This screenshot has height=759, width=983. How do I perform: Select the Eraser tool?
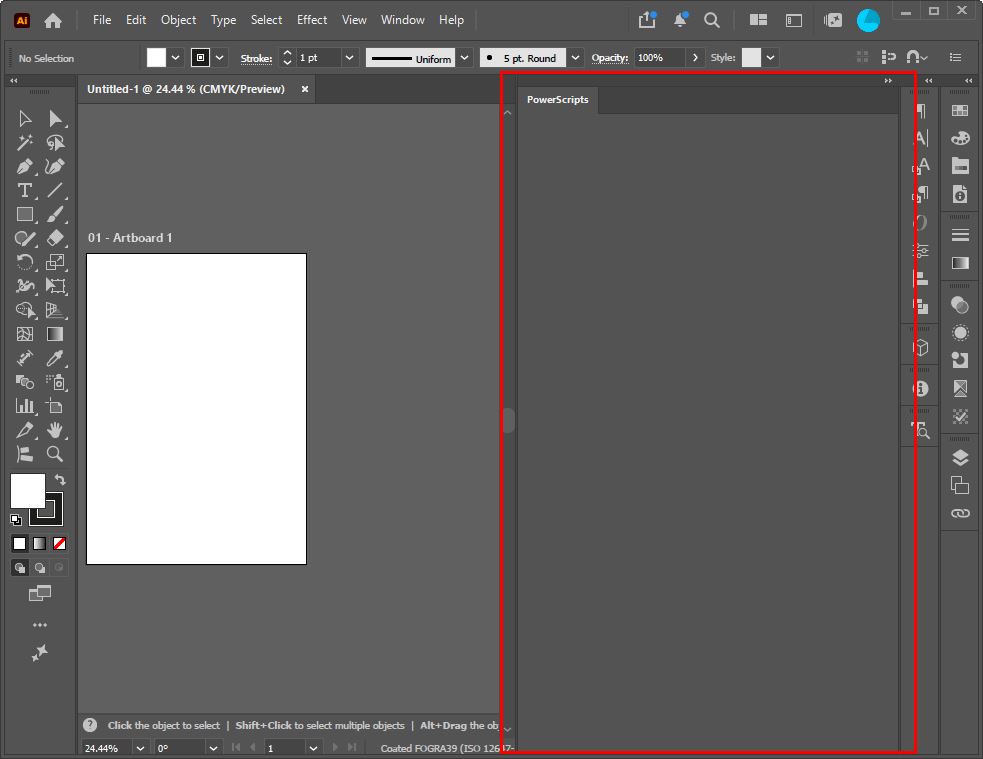[x=55, y=238]
